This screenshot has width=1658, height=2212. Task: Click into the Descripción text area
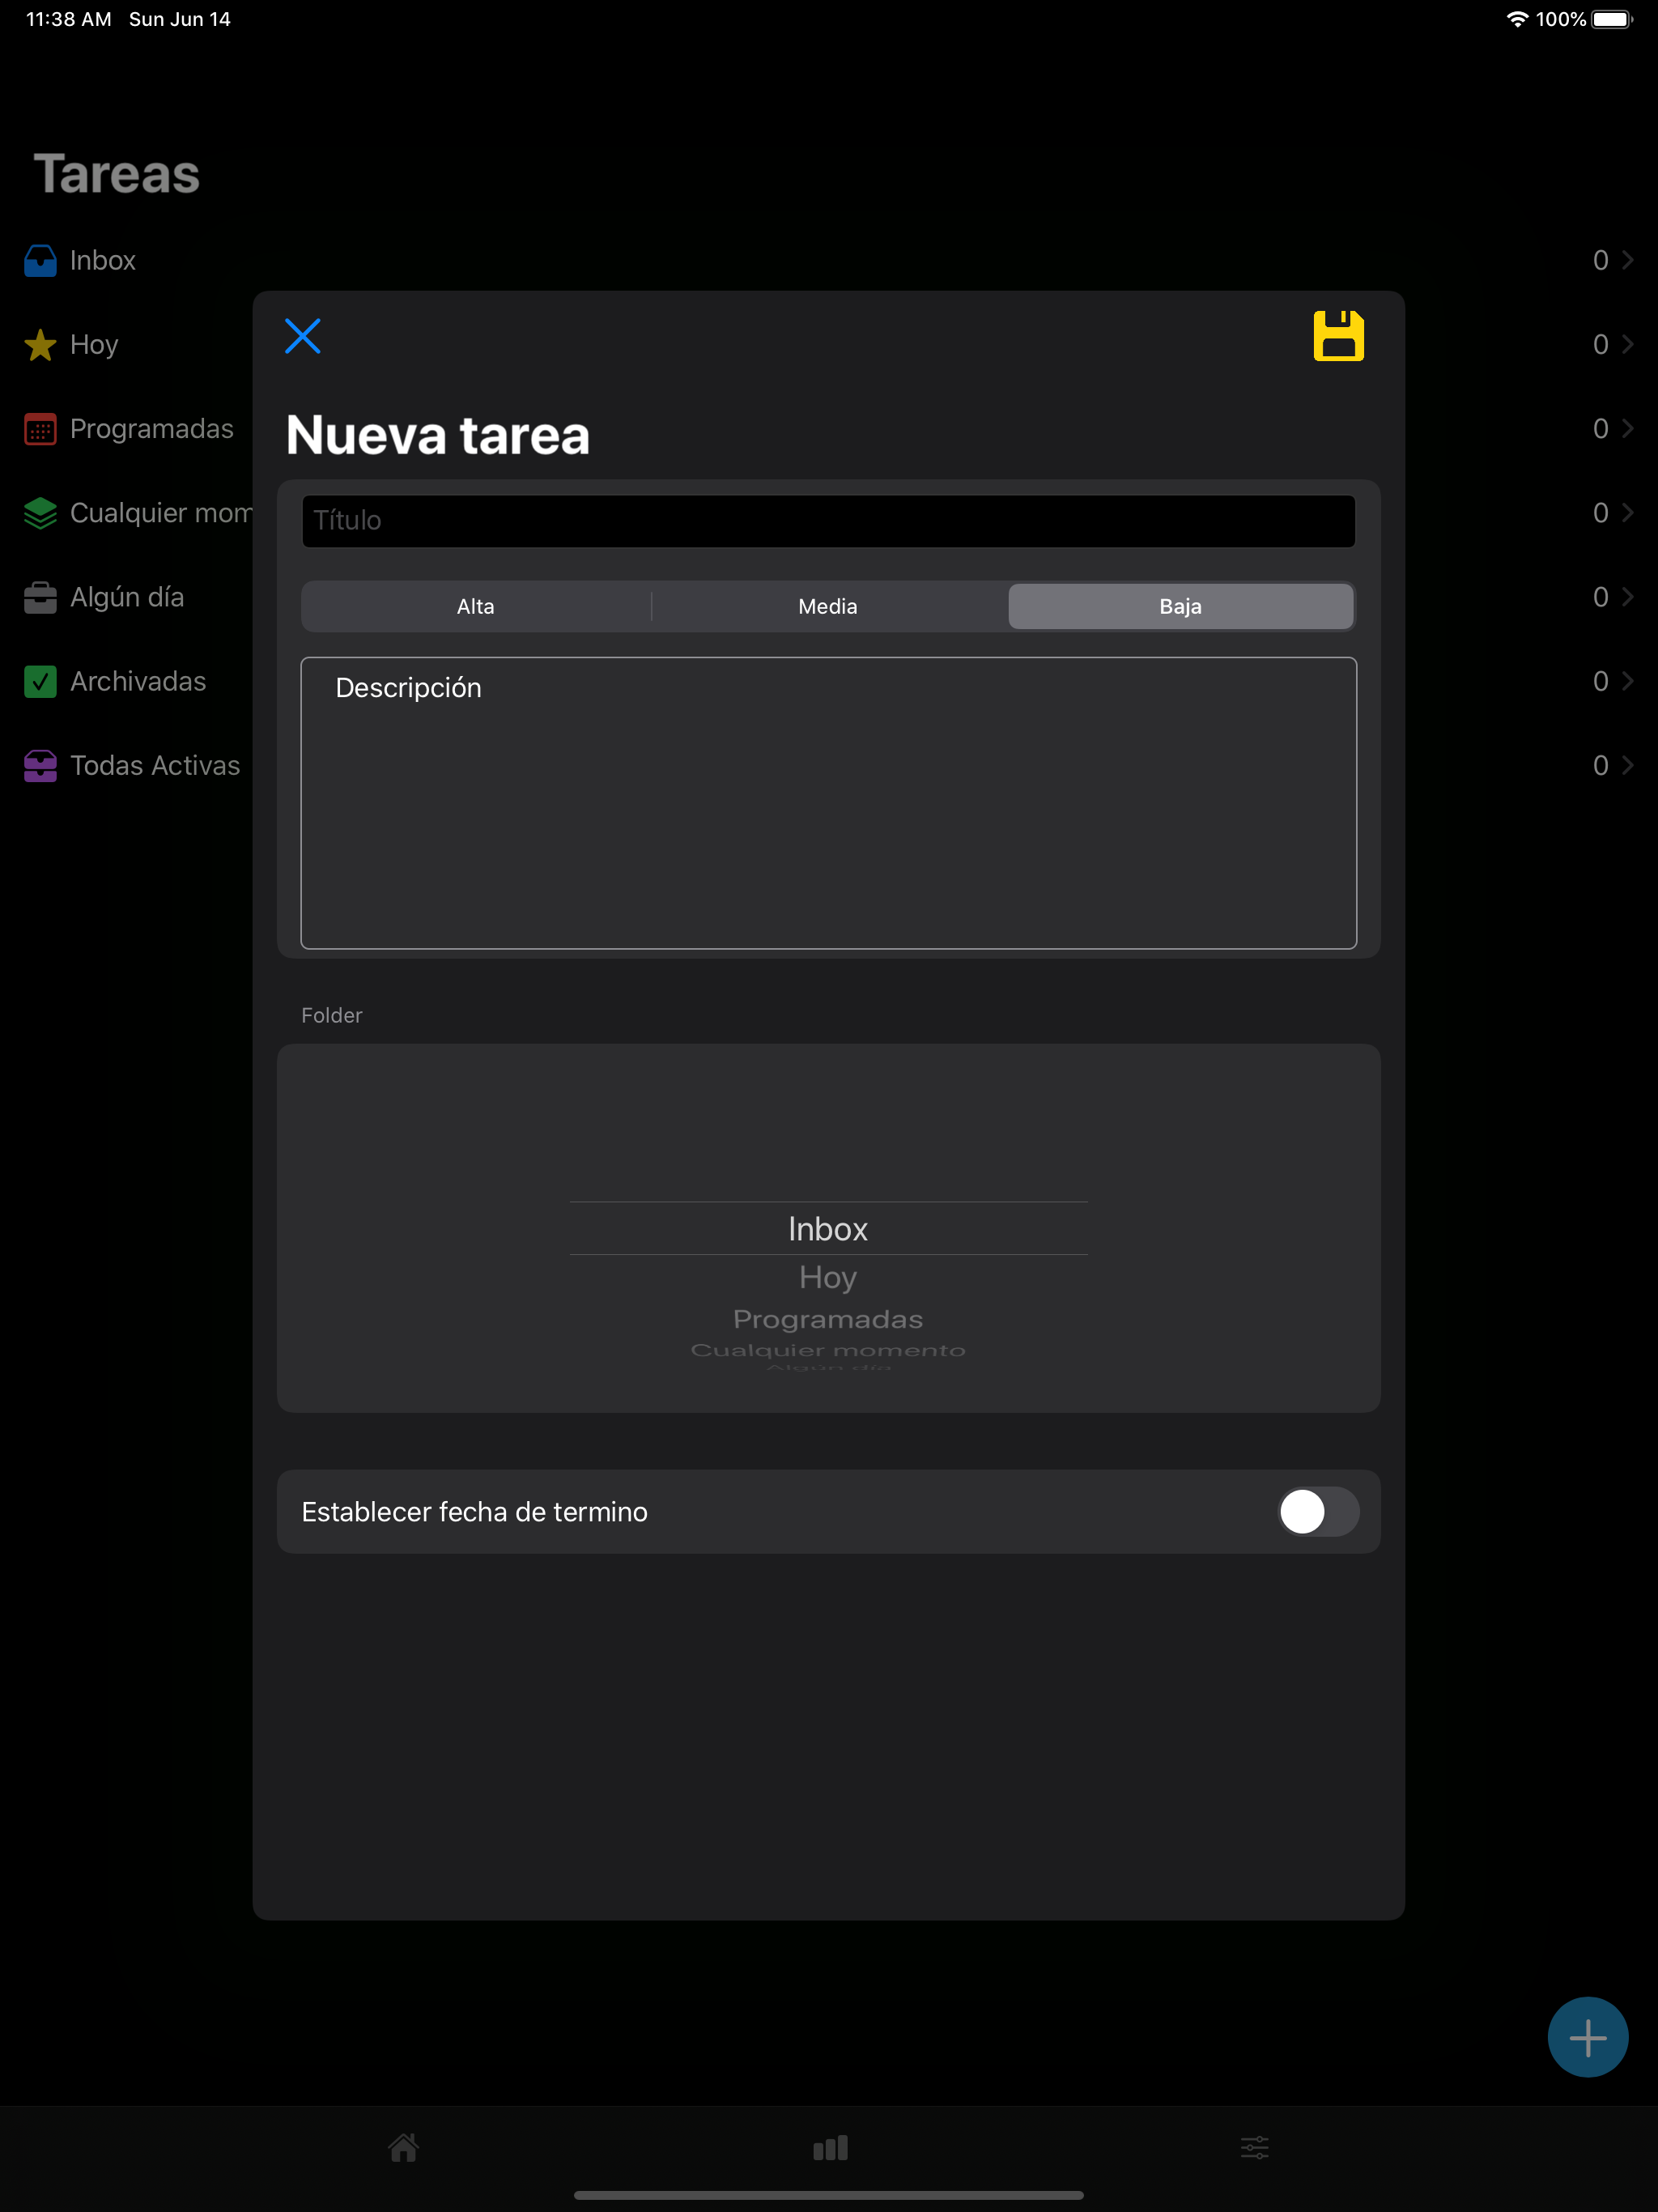[x=828, y=803]
